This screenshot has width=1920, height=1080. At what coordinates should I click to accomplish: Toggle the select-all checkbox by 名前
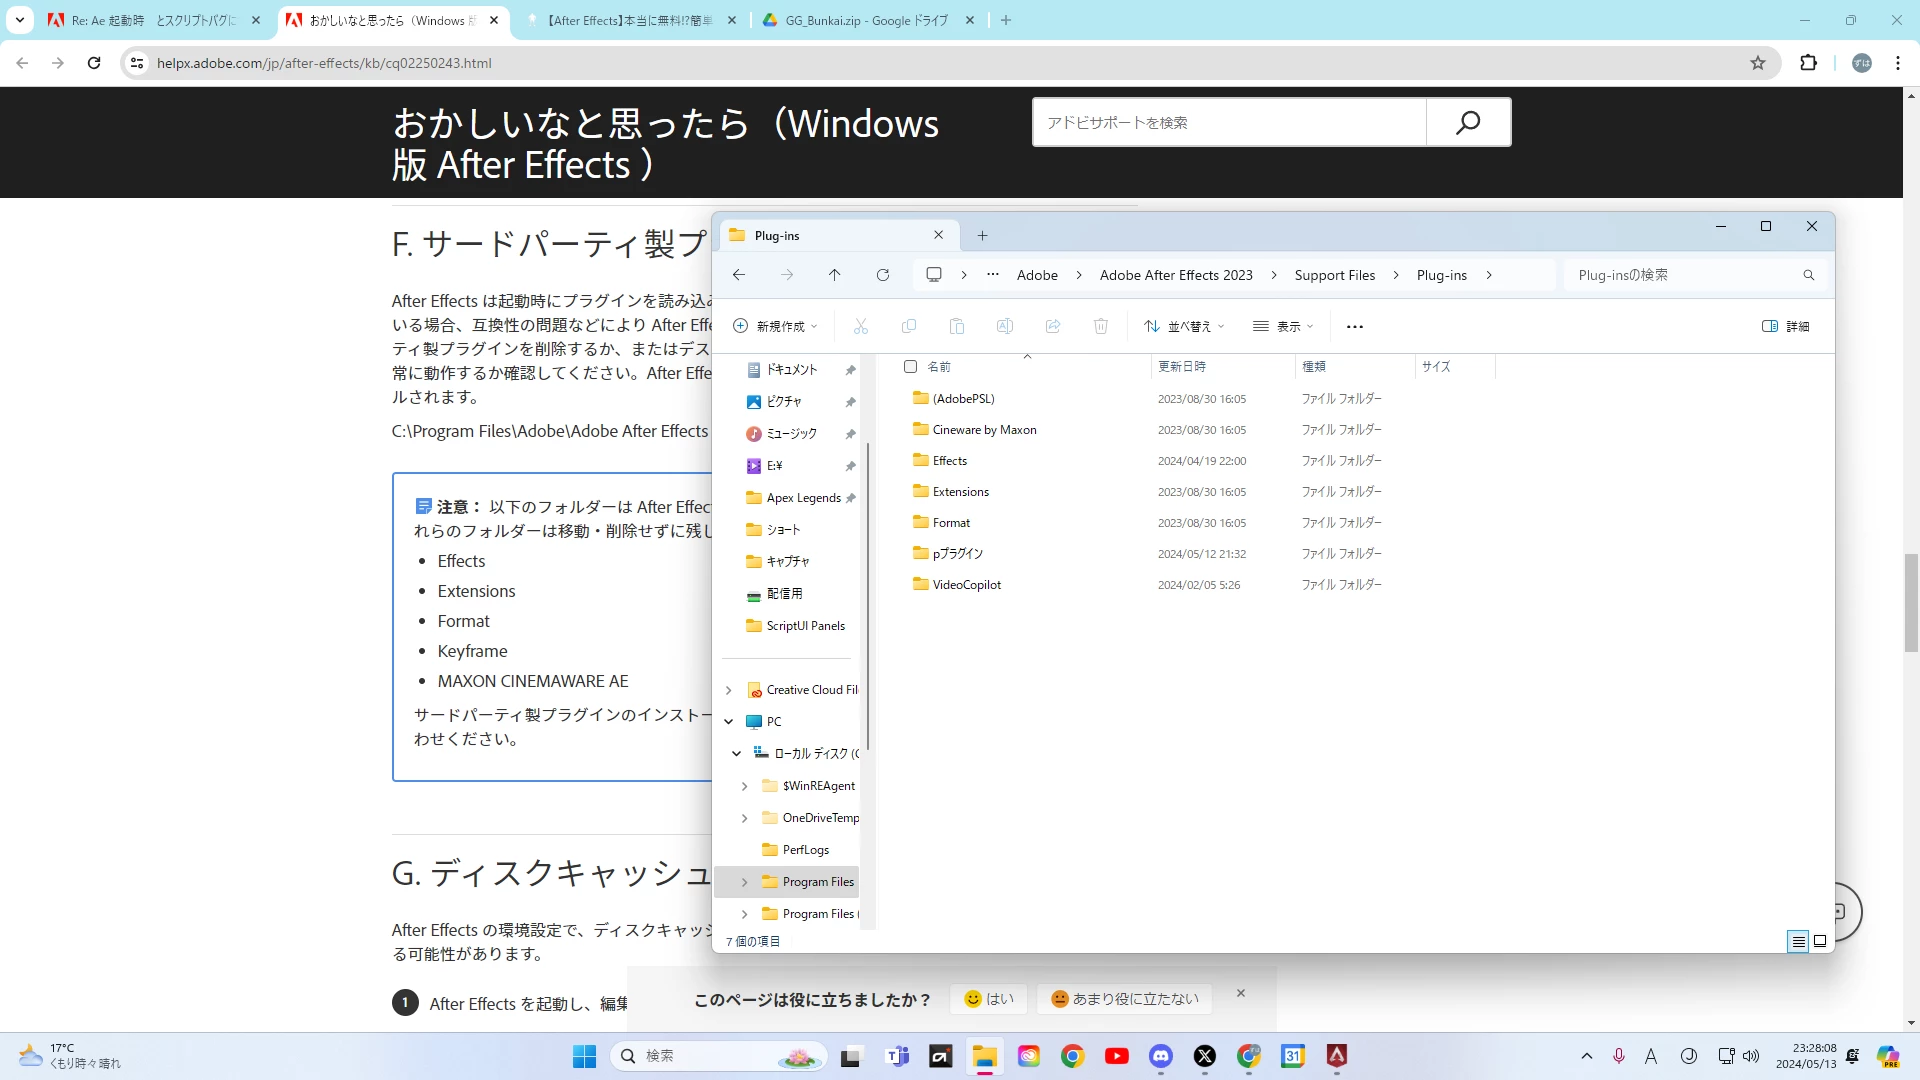910,367
